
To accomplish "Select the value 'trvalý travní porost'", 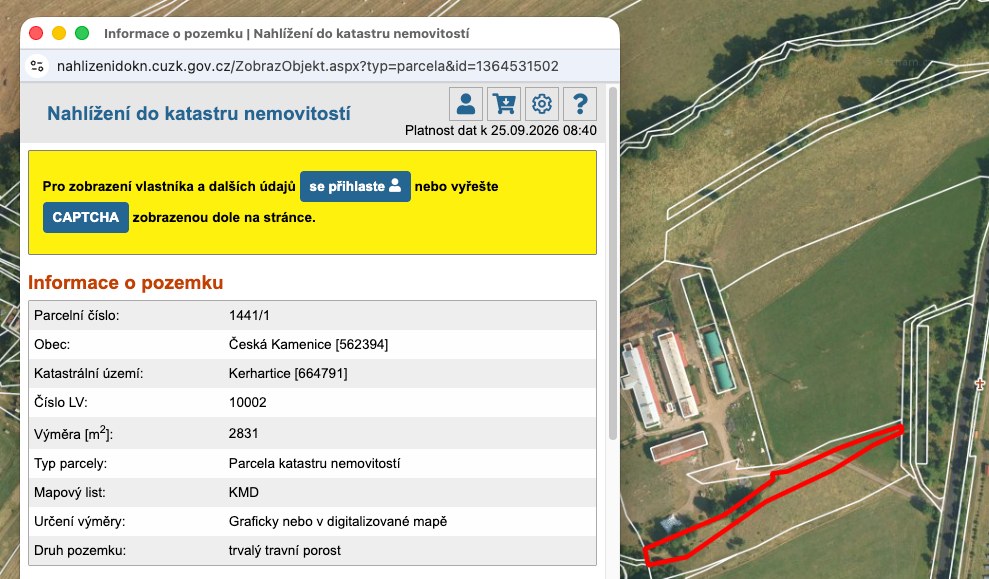I will [x=284, y=551].
